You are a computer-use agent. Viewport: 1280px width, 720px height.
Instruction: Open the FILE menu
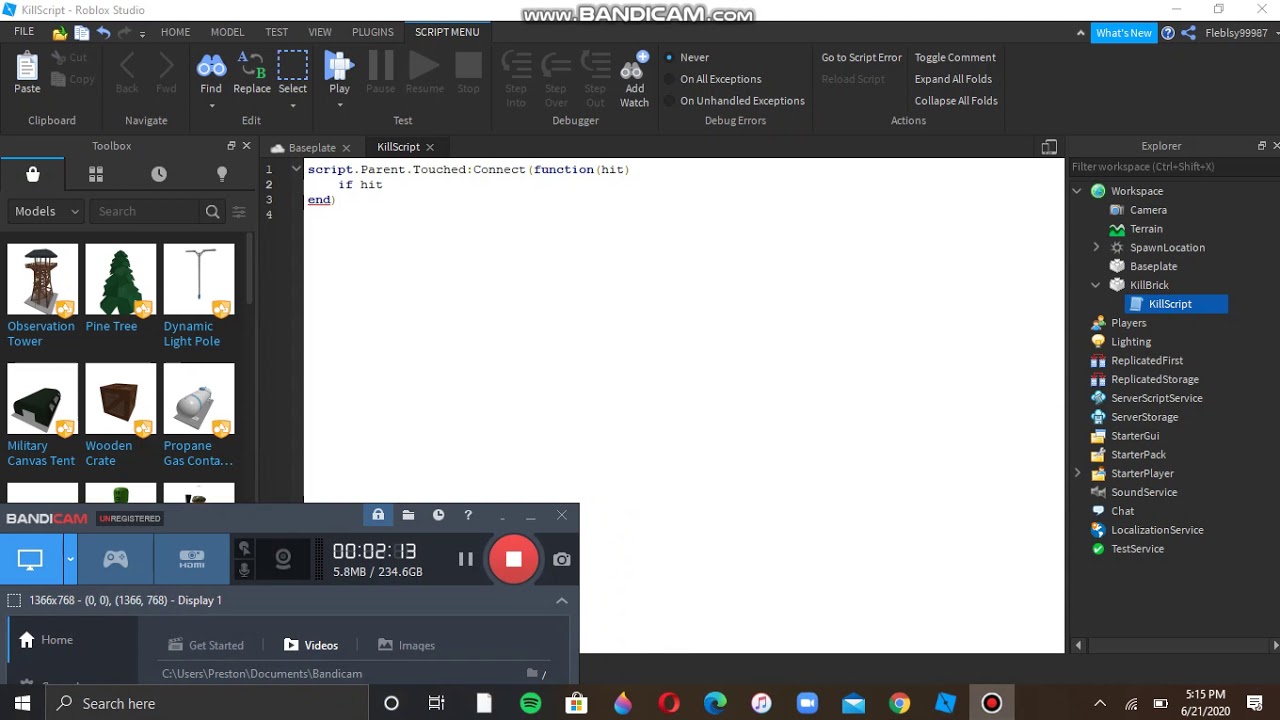[x=24, y=32]
